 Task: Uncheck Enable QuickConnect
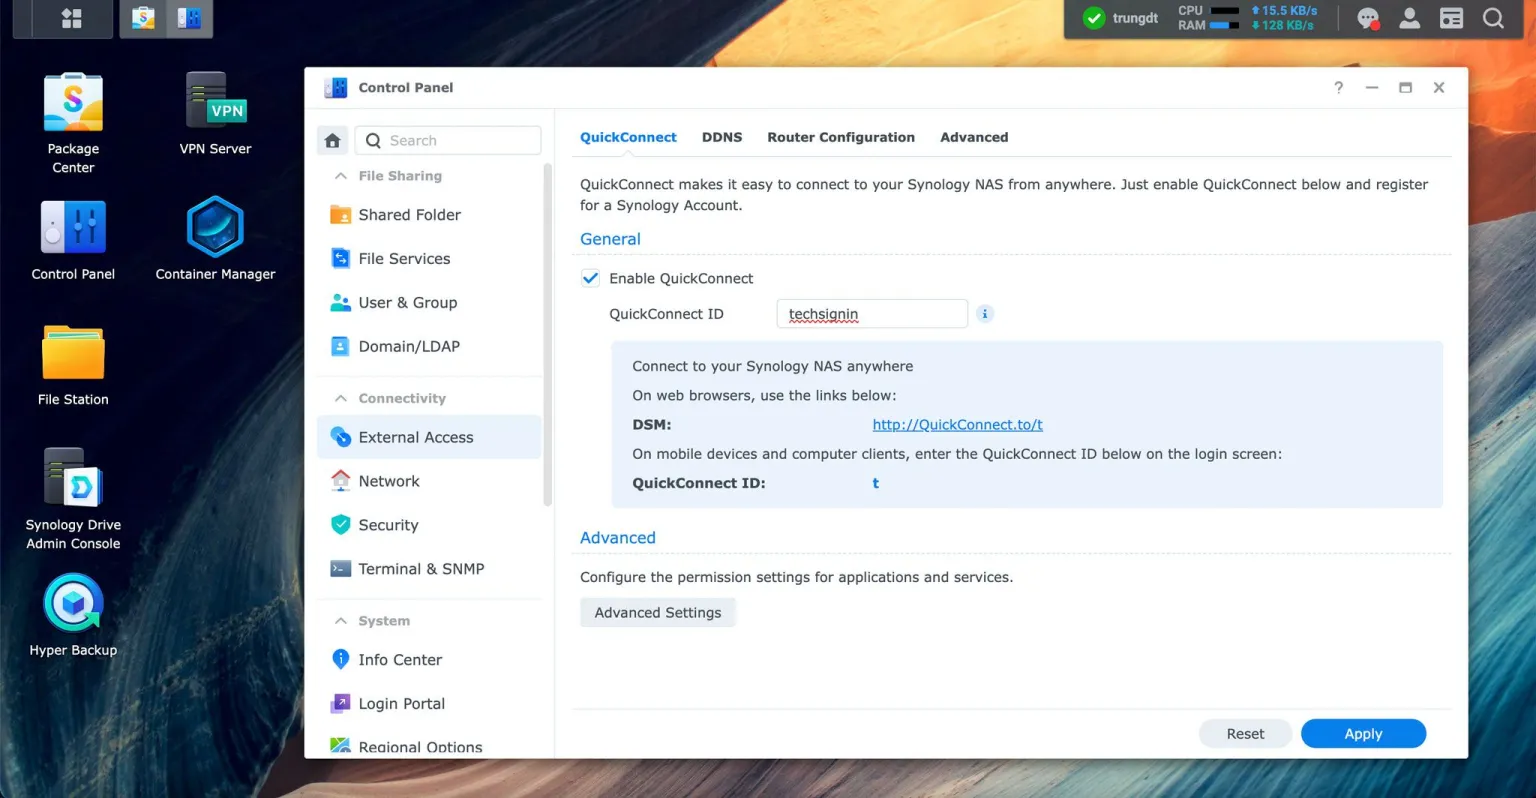[590, 278]
